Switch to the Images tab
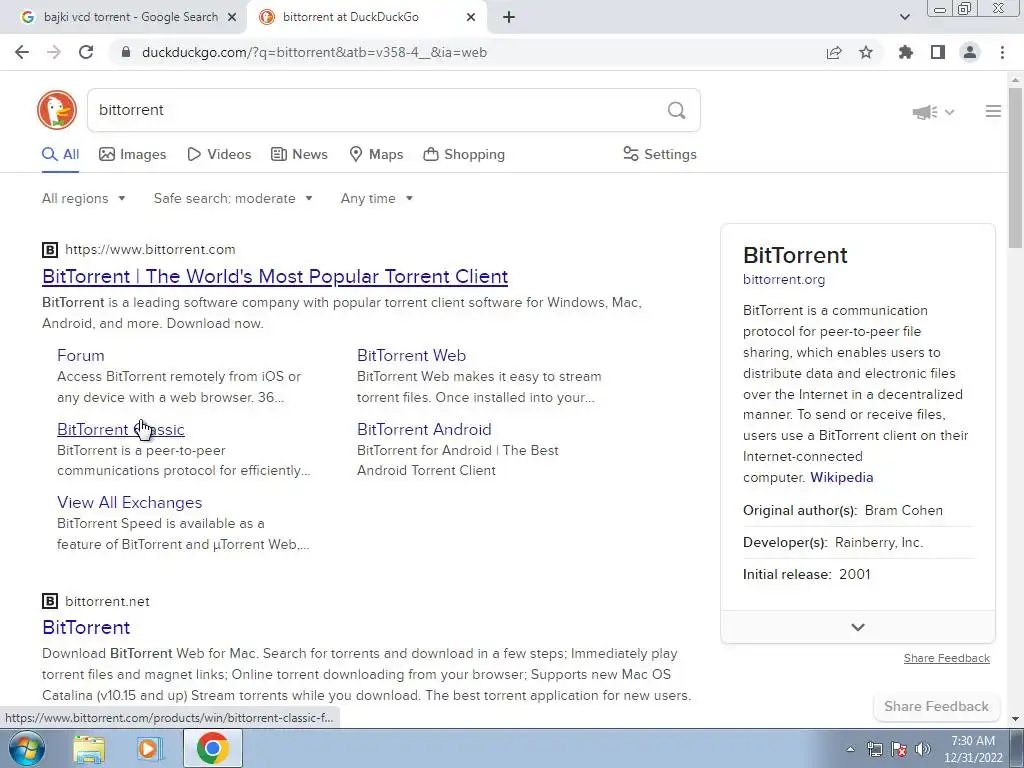Viewport: 1024px width, 768px height. tap(133, 155)
